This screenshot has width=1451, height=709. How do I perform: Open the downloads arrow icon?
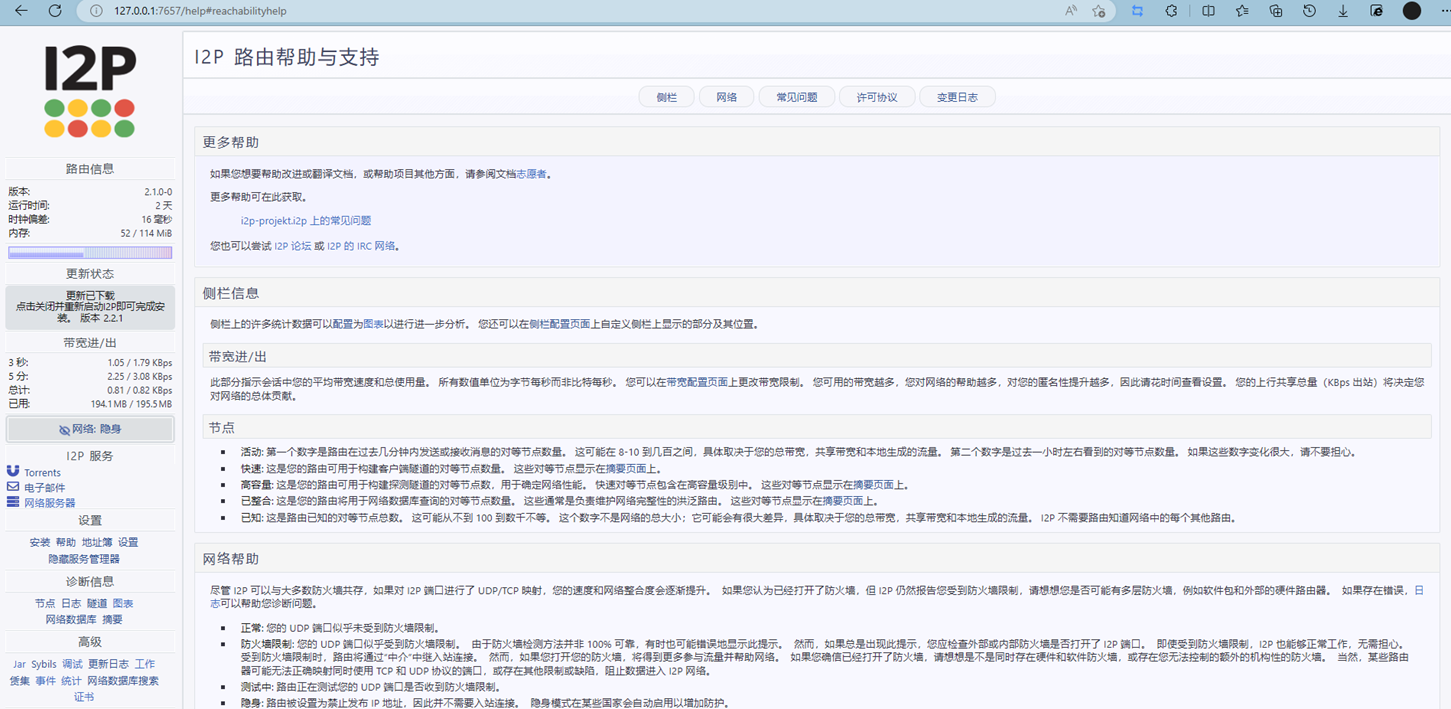1343,11
